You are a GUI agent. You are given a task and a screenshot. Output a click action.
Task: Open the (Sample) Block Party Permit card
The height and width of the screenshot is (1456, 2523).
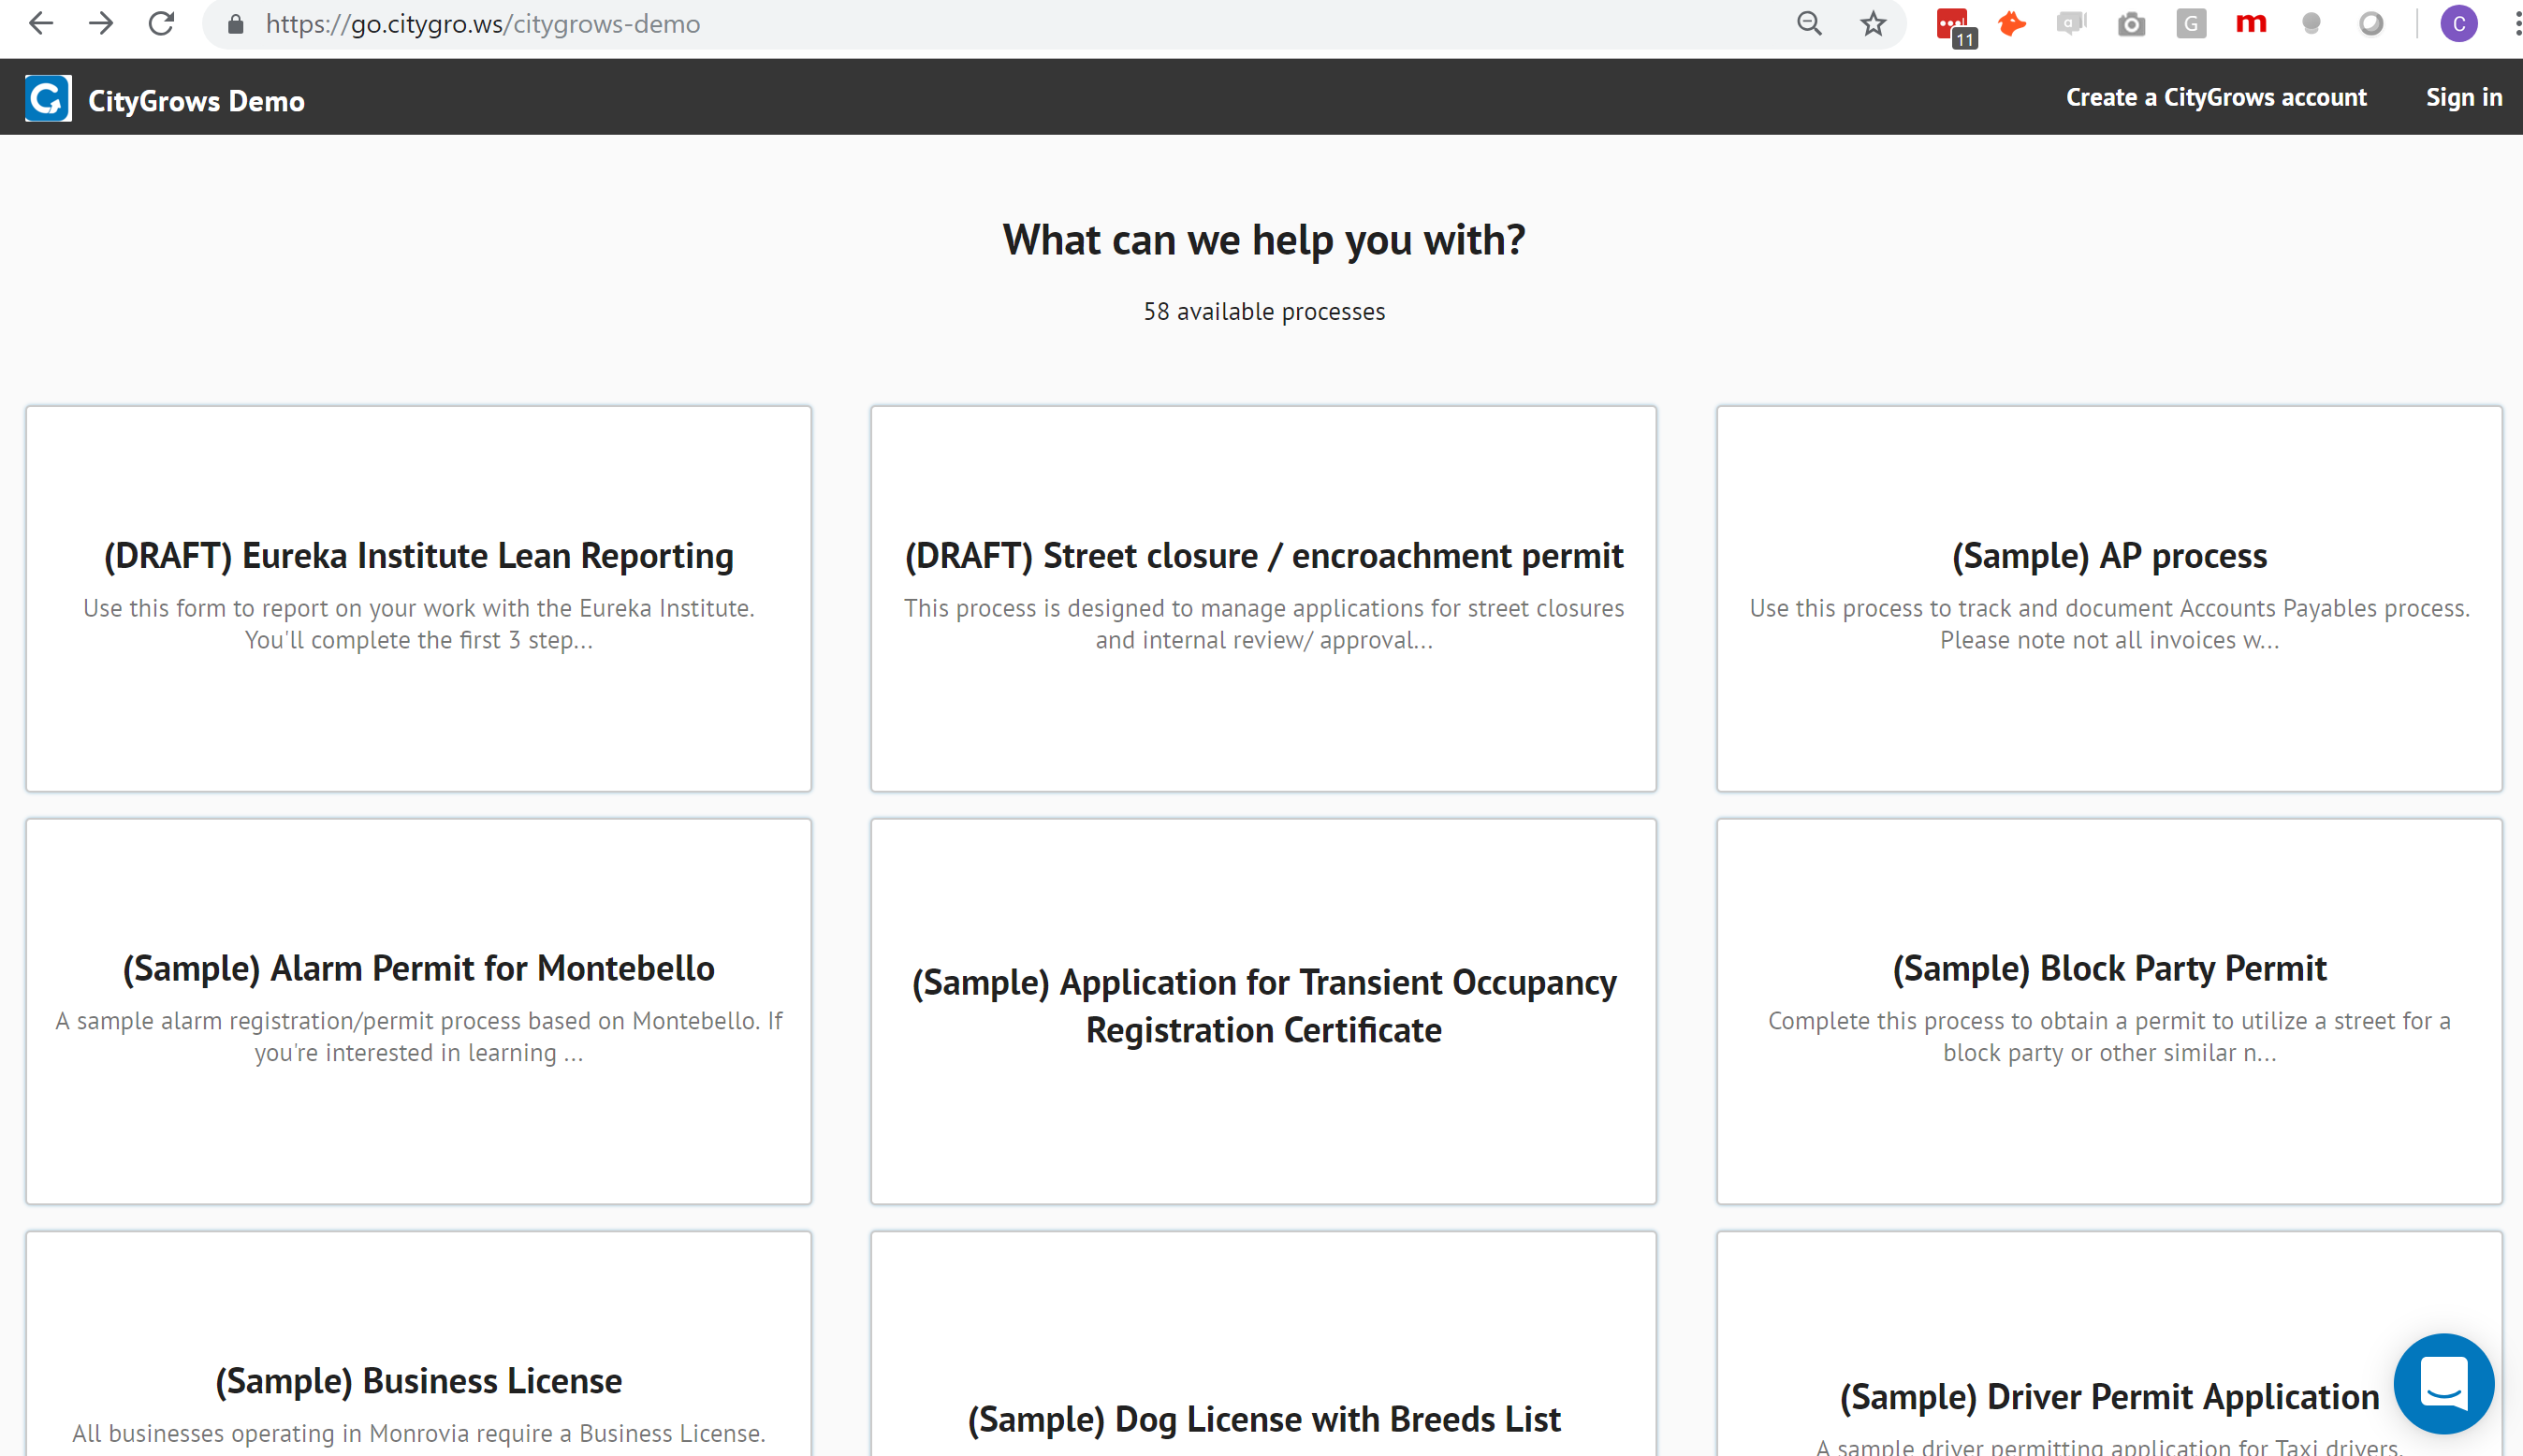(2109, 1011)
